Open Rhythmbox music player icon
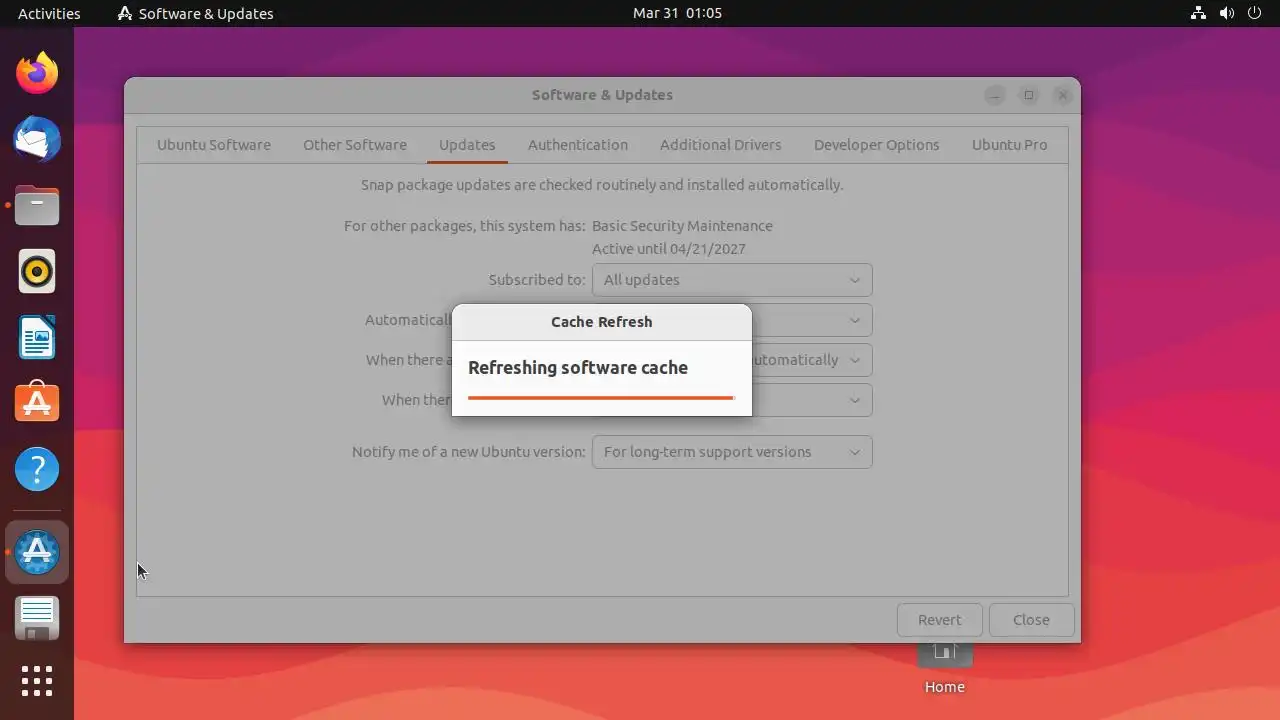This screenshot has height=720, width=1280. coord(37,271)
